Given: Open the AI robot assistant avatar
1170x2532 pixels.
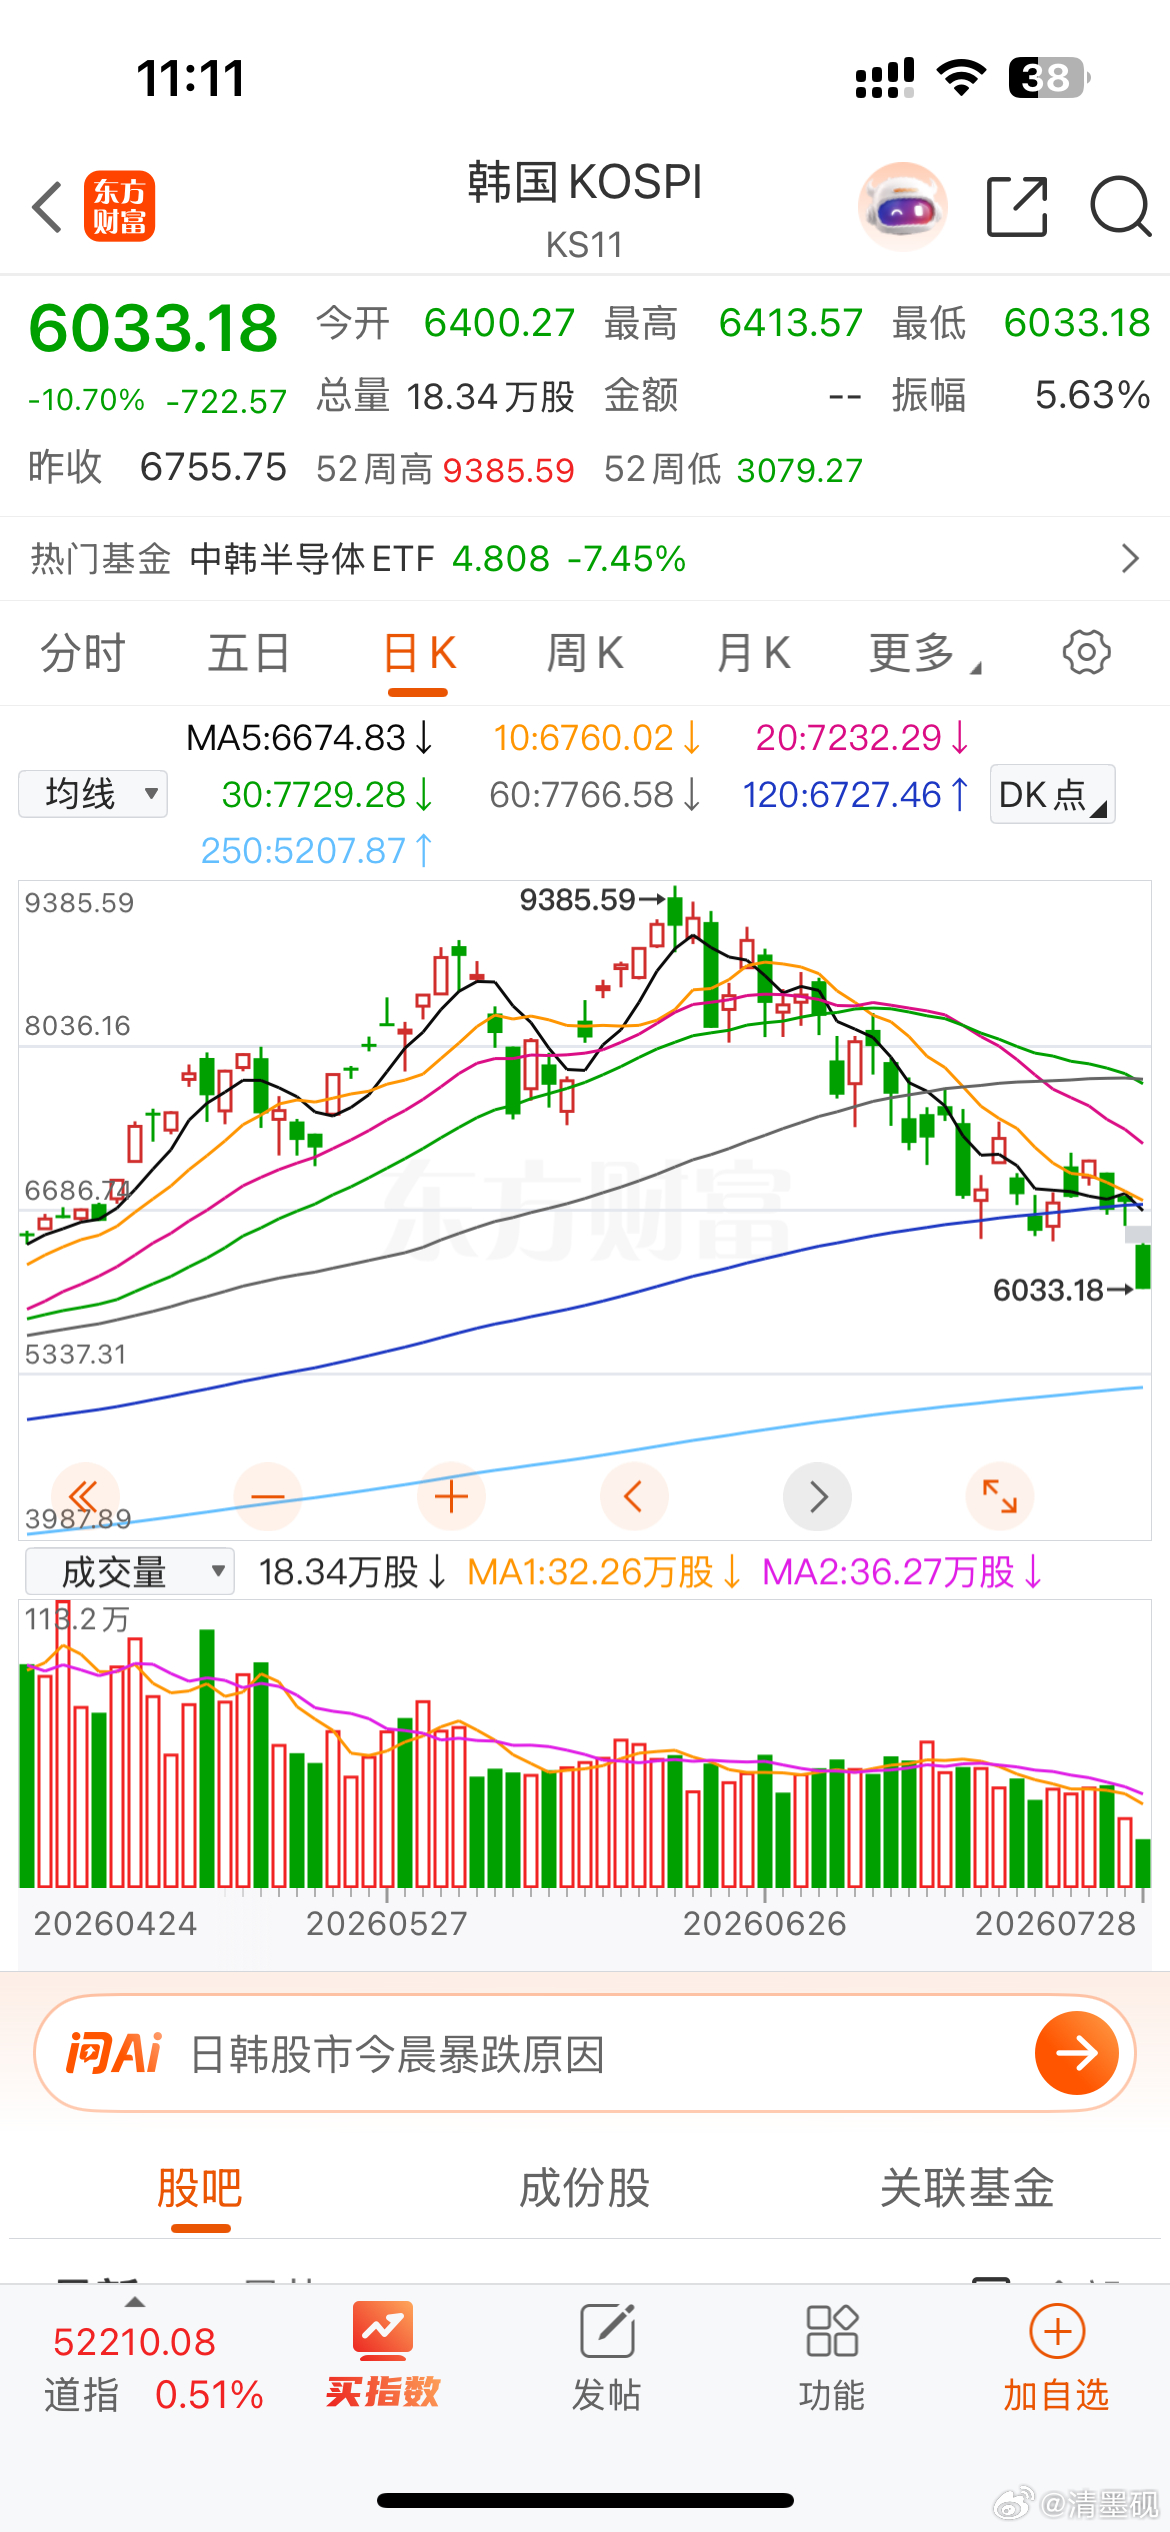Looking at the screenshot, I should pos(903,206).
